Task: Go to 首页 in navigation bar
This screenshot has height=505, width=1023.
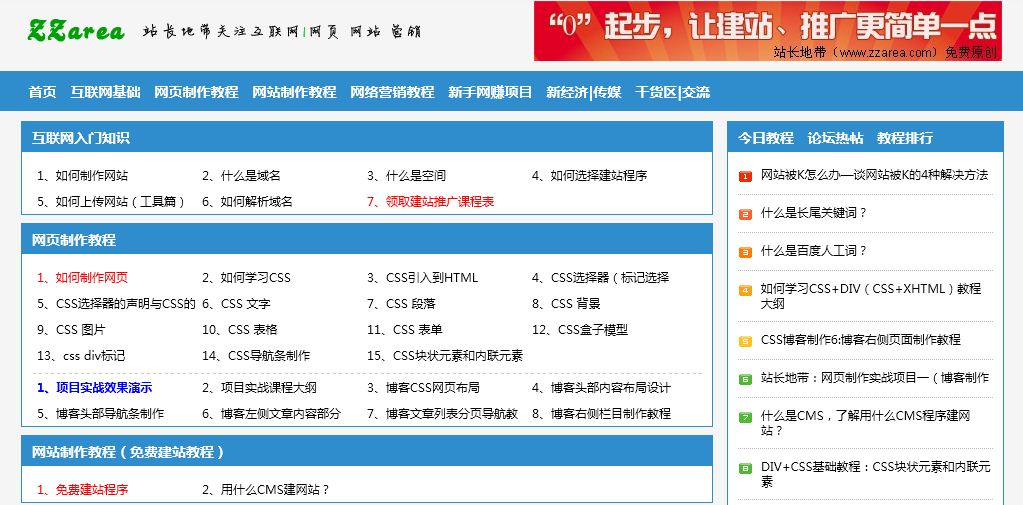Action: [42, 92]
